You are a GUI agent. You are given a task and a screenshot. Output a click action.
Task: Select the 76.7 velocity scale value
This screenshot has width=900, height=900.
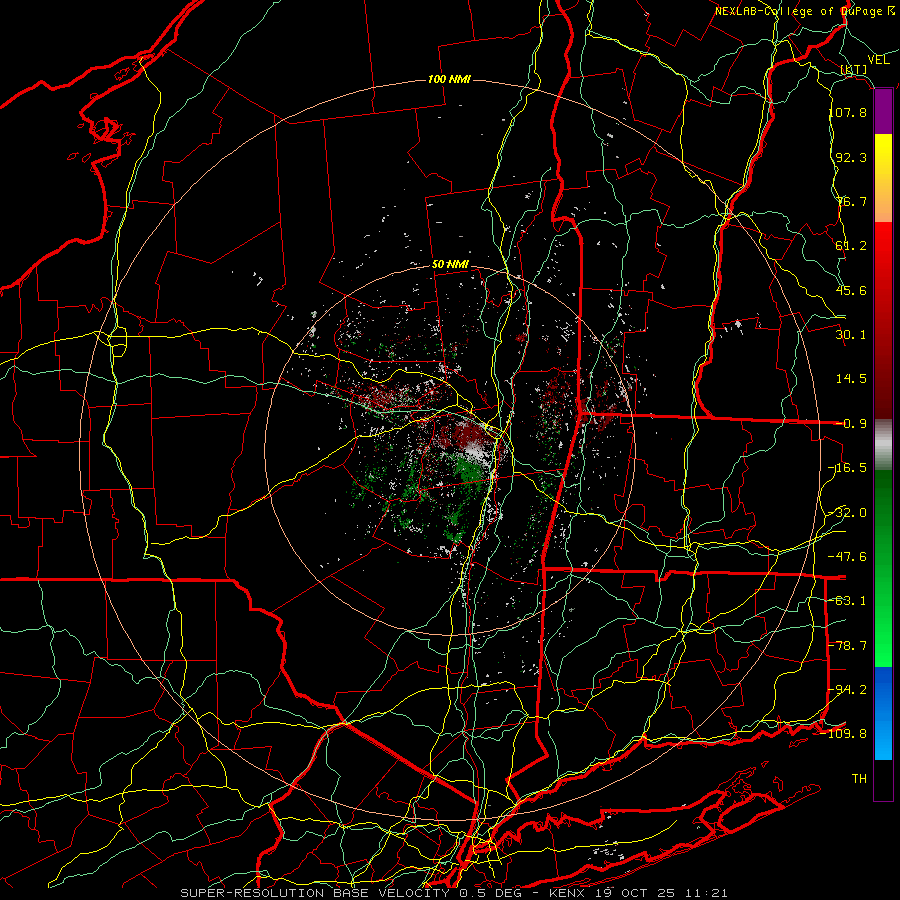pyautogui.click(x=851, y=201)
